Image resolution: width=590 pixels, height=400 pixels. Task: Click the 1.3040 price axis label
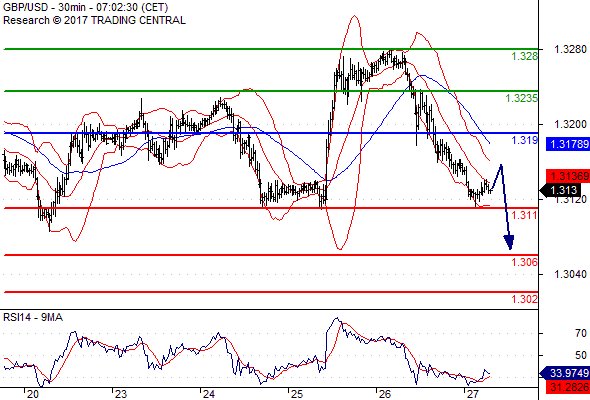[570, 275]
